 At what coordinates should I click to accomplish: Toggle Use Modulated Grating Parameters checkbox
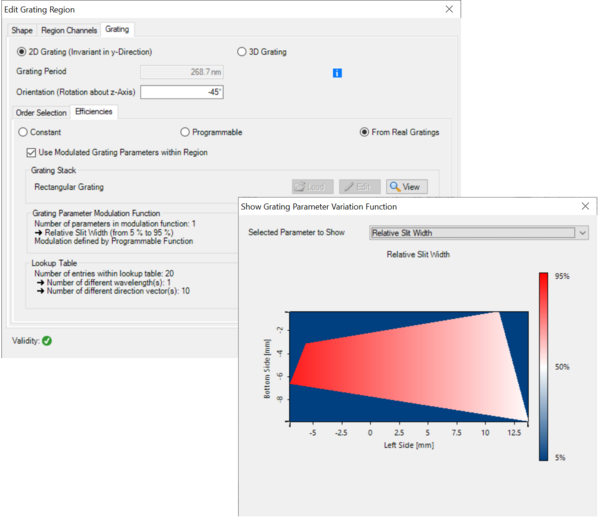(31, 151)
